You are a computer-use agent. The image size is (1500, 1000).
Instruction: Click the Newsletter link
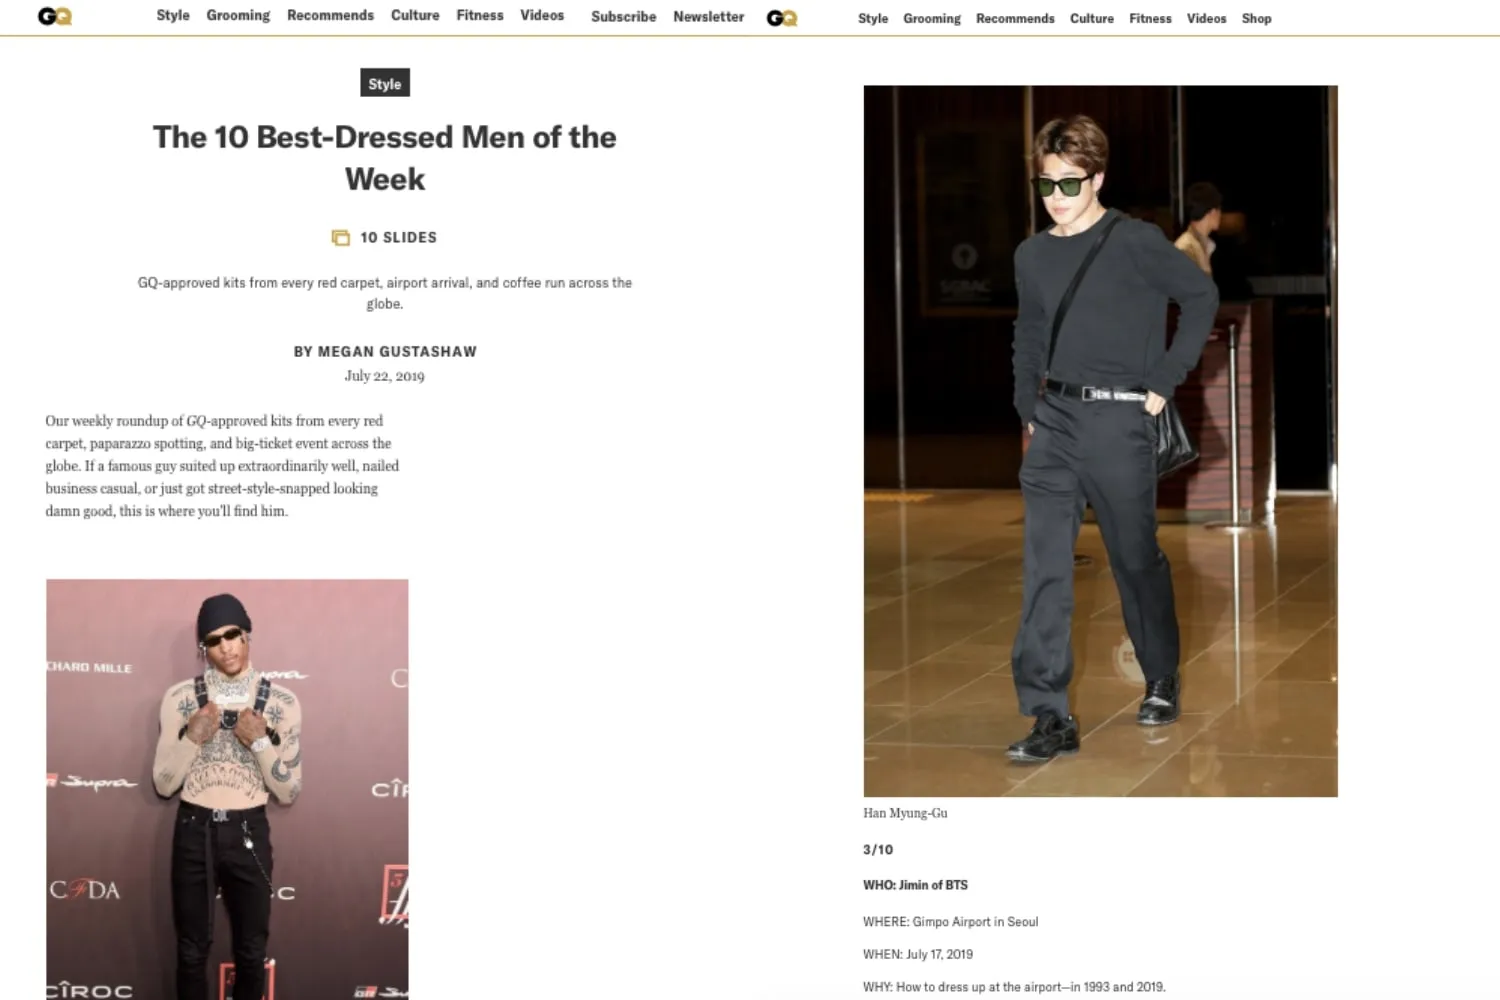709,16
